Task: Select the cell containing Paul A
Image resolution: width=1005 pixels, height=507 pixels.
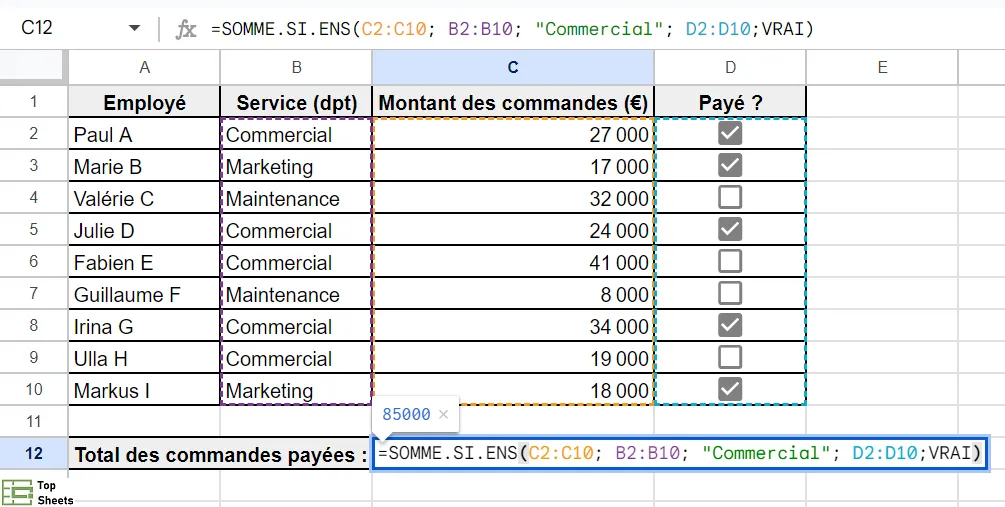Action: point(144,134)
